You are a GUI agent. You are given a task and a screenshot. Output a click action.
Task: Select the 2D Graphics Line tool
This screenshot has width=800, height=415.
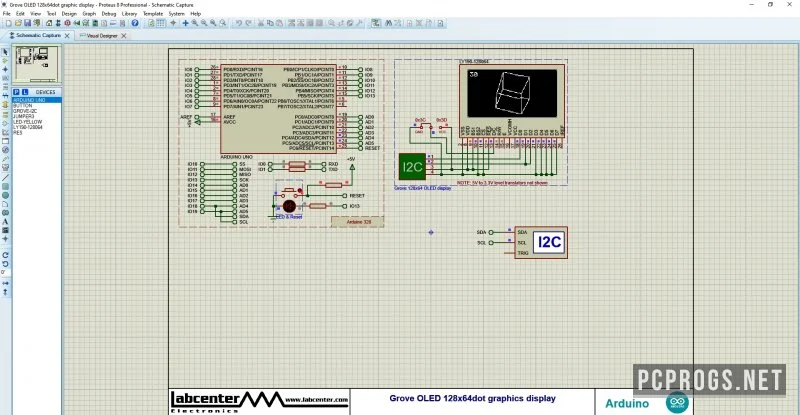[x=5, y=177]
